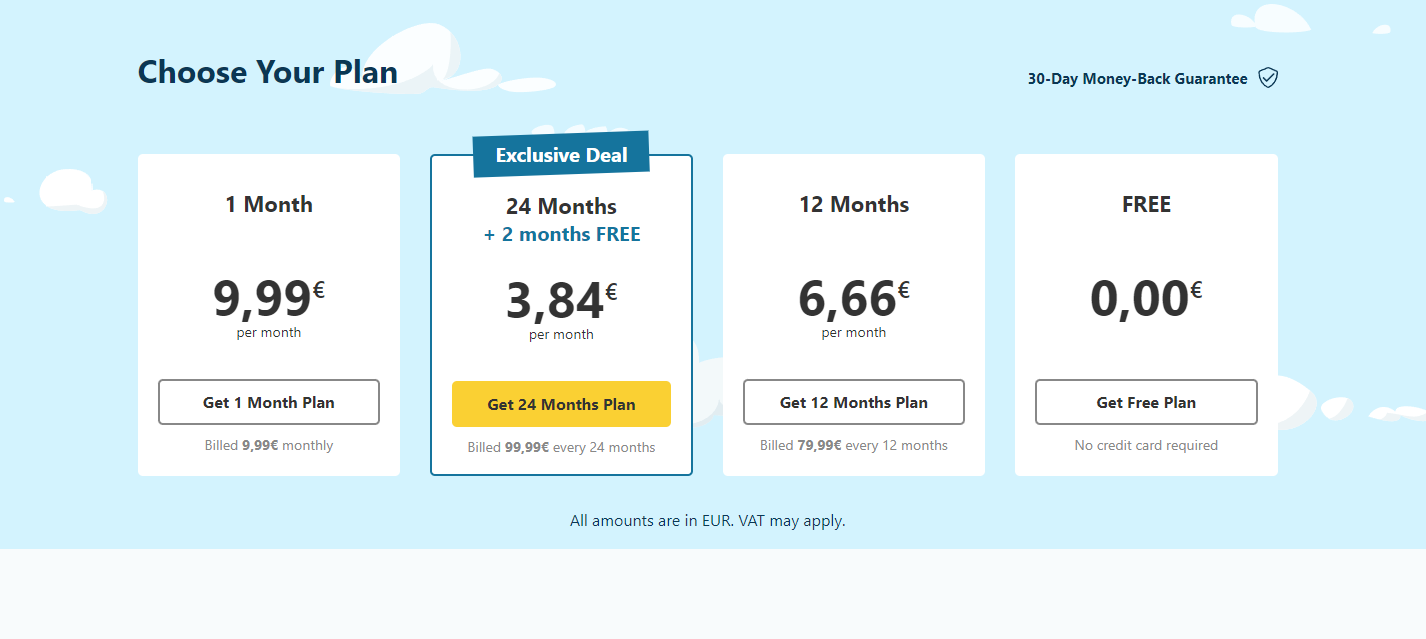Choose the yellow Get 24 Months Plan button
The width and height of the screenshot is (1426, 639).
tap(561, 404)
